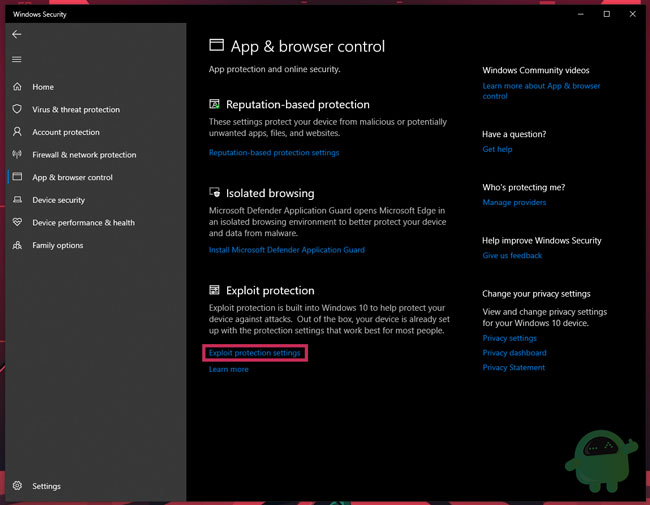This screenshot has width=650, height=505.
Task: Click the page title window icon
Action: (x=216, y=45)
